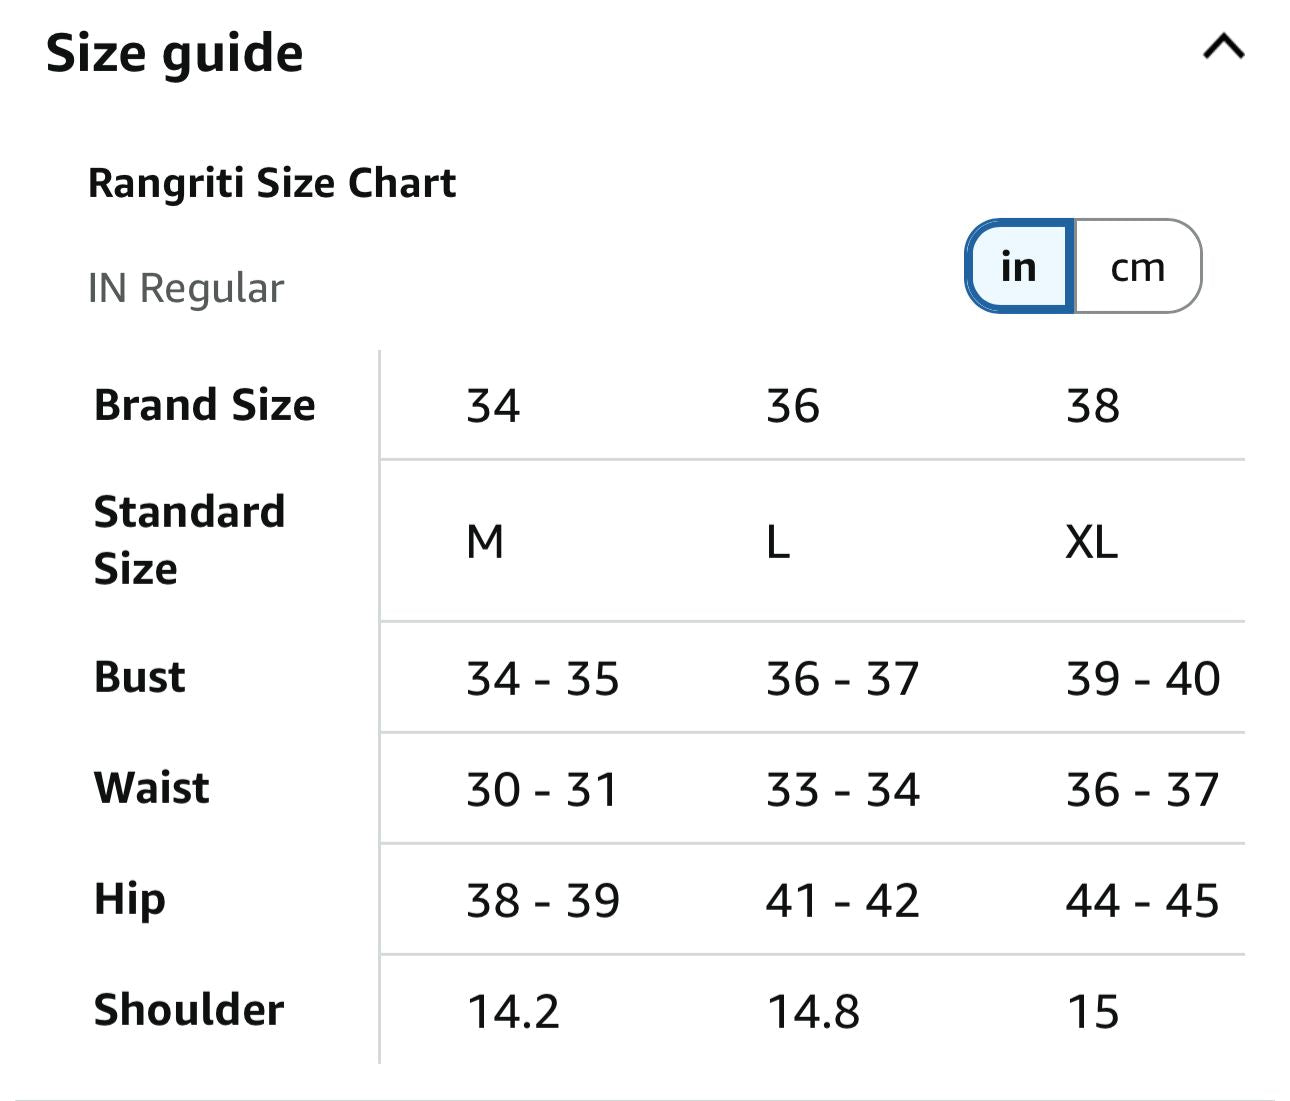Select the Rangriti Size Chart title
Viewport: 1290px width, 1101px height.
tap(272, 183)
